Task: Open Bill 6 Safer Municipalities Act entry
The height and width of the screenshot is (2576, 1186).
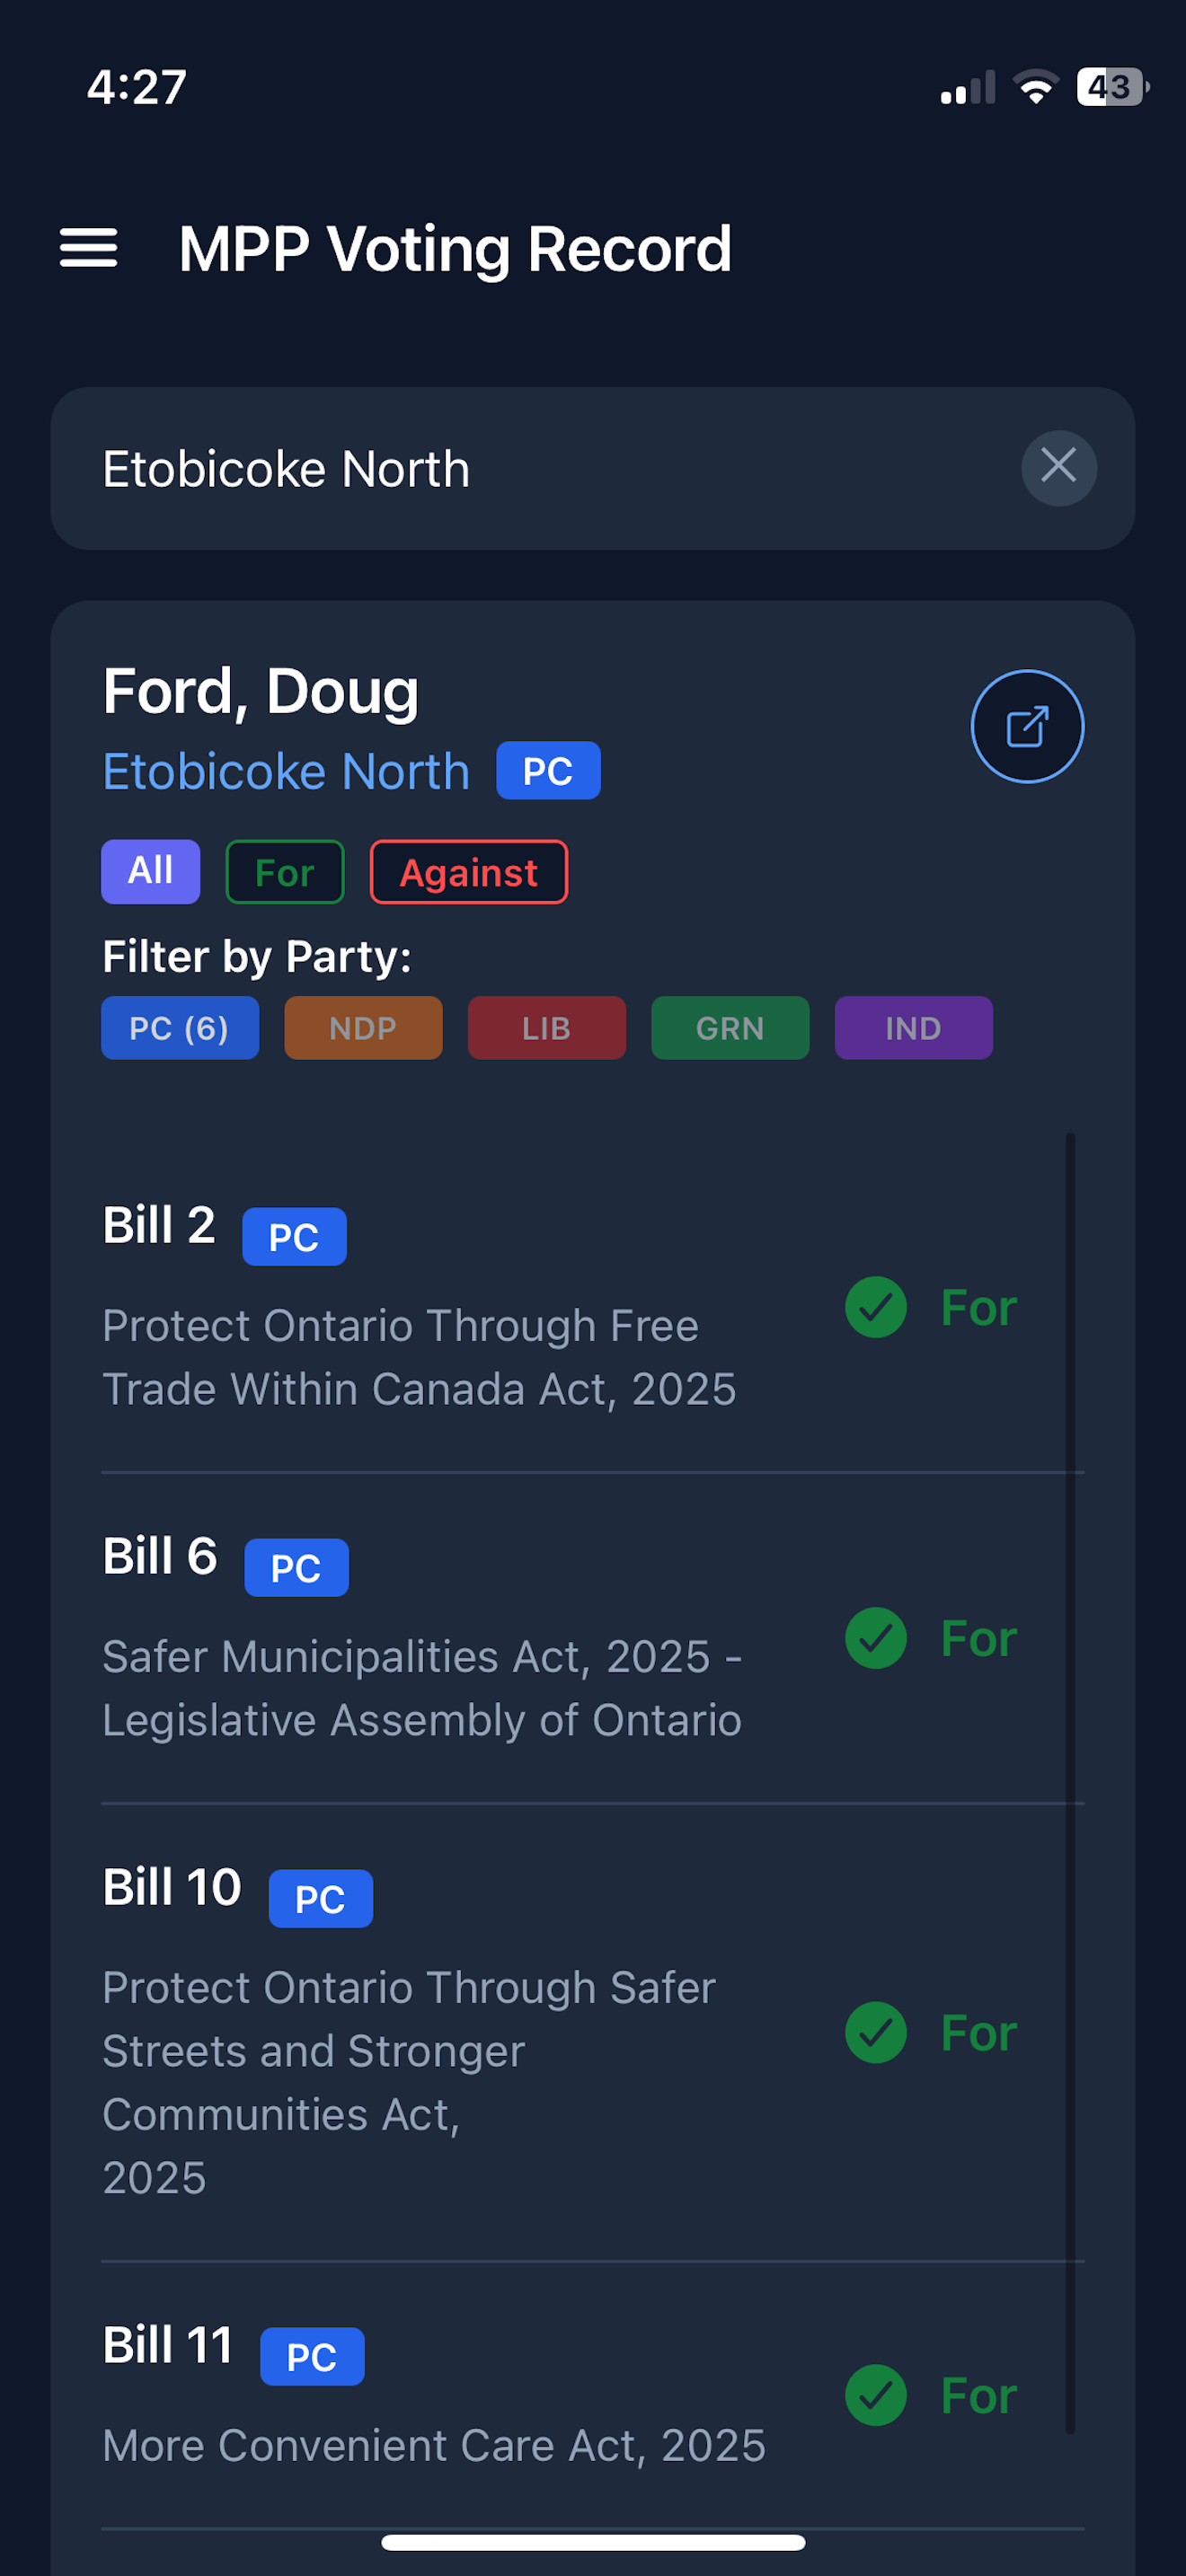Action: pyautogui.click(x=422, y=1687)
